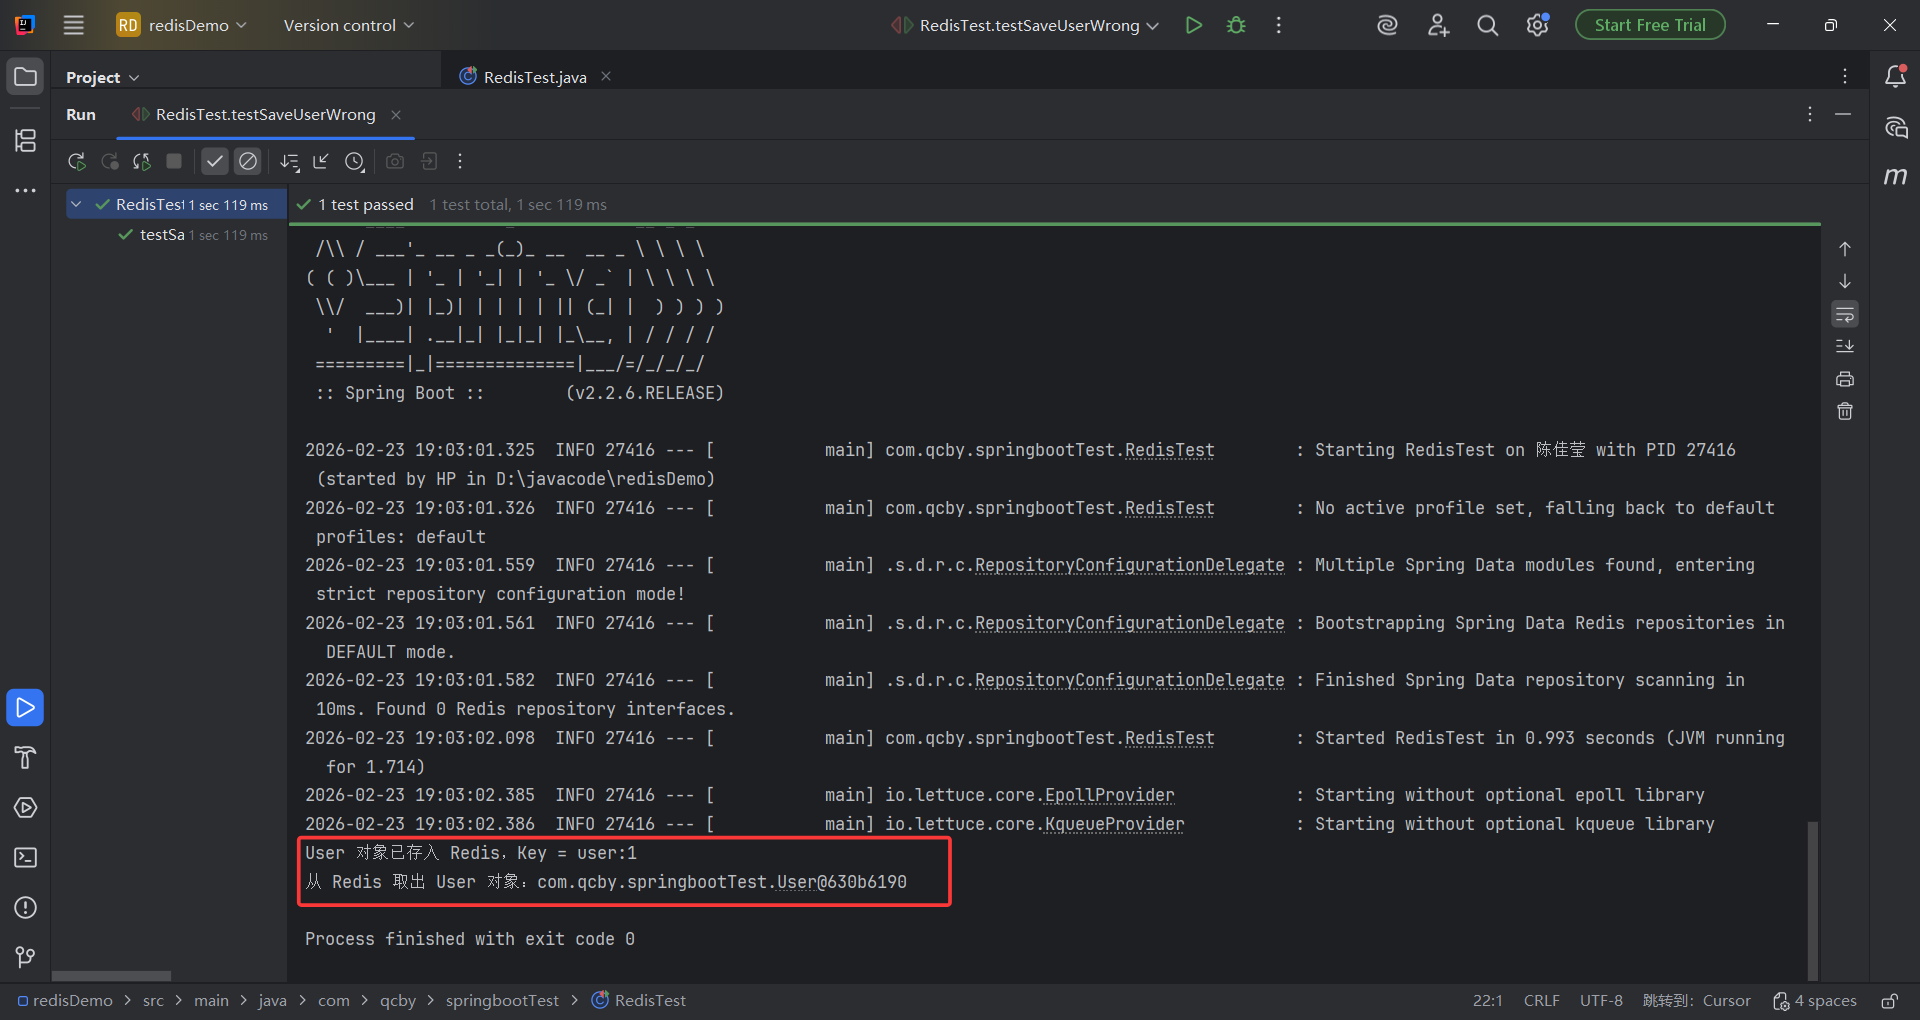Open Services tool window

25,808
